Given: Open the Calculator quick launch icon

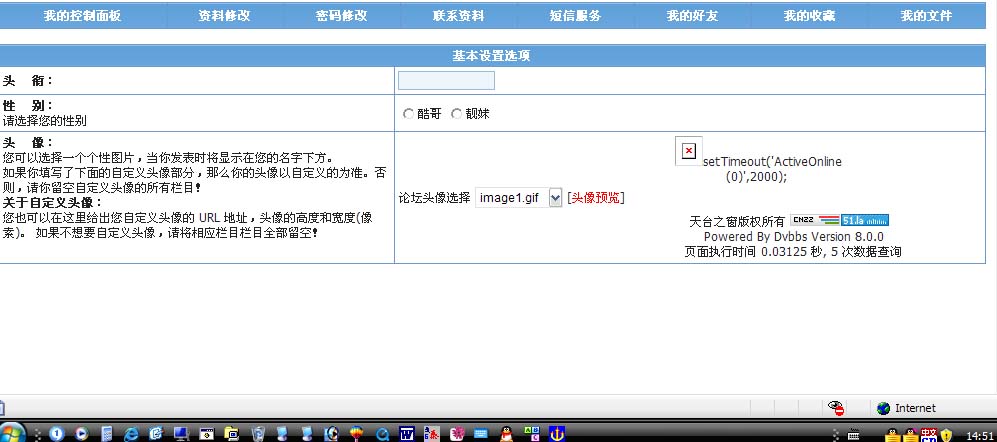Looking at the screenshot, I should tap(107, 434).
